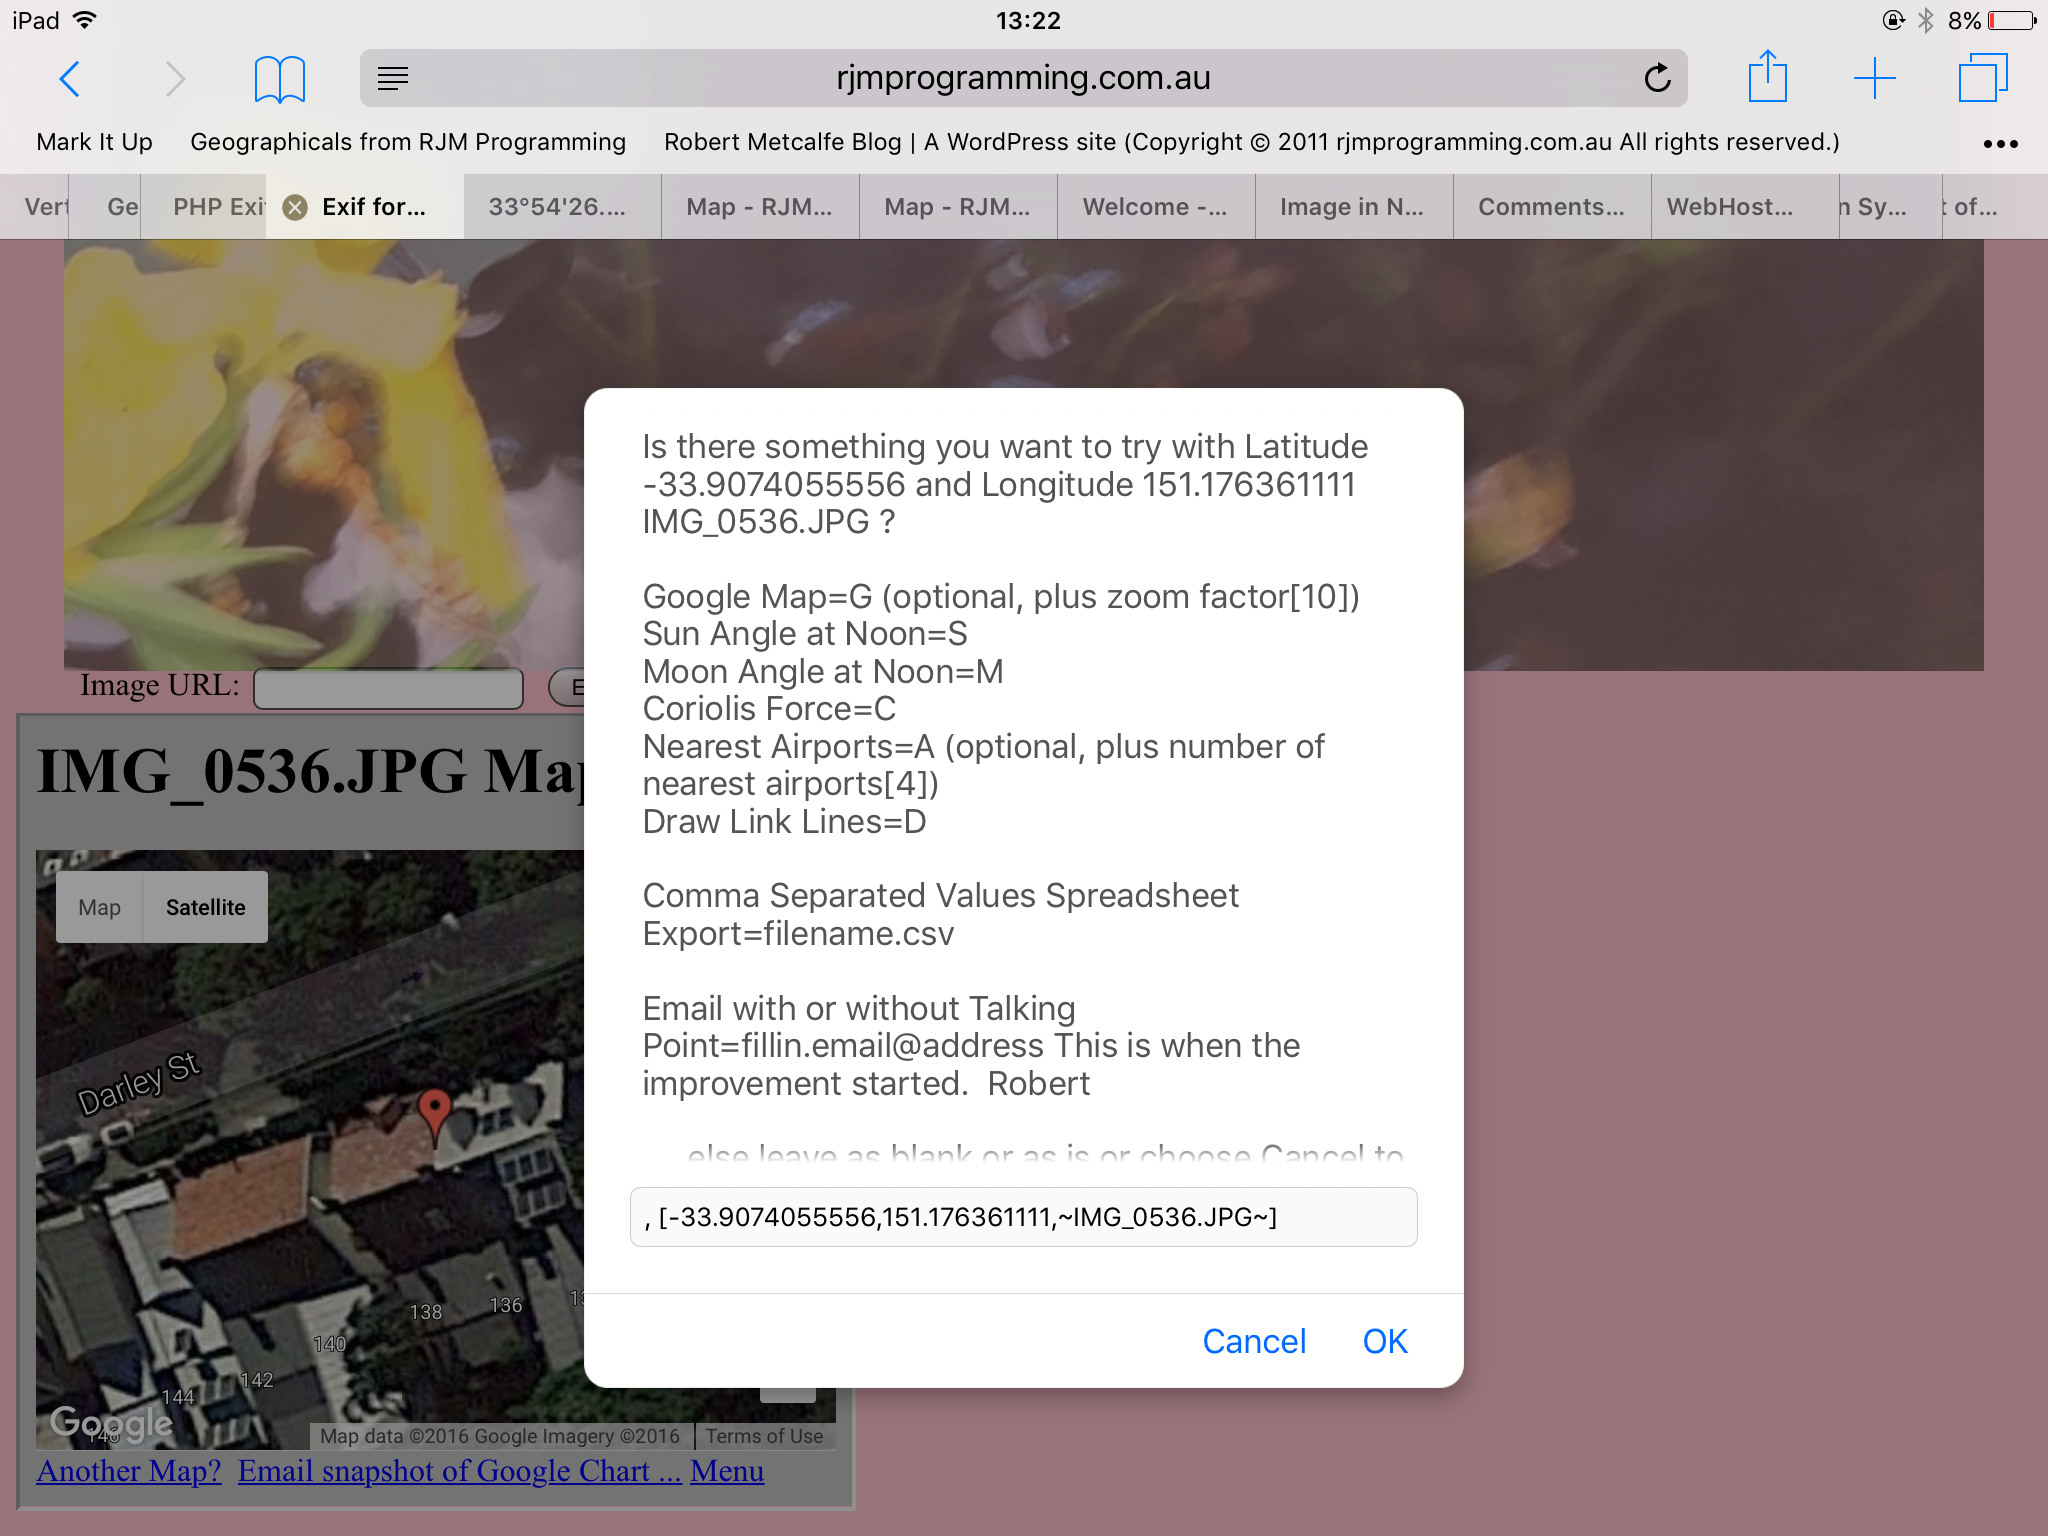Viewport: 2048px width, 1536px height.
Task: Switch to the Comments... tab
Action: pos(1551,207)
